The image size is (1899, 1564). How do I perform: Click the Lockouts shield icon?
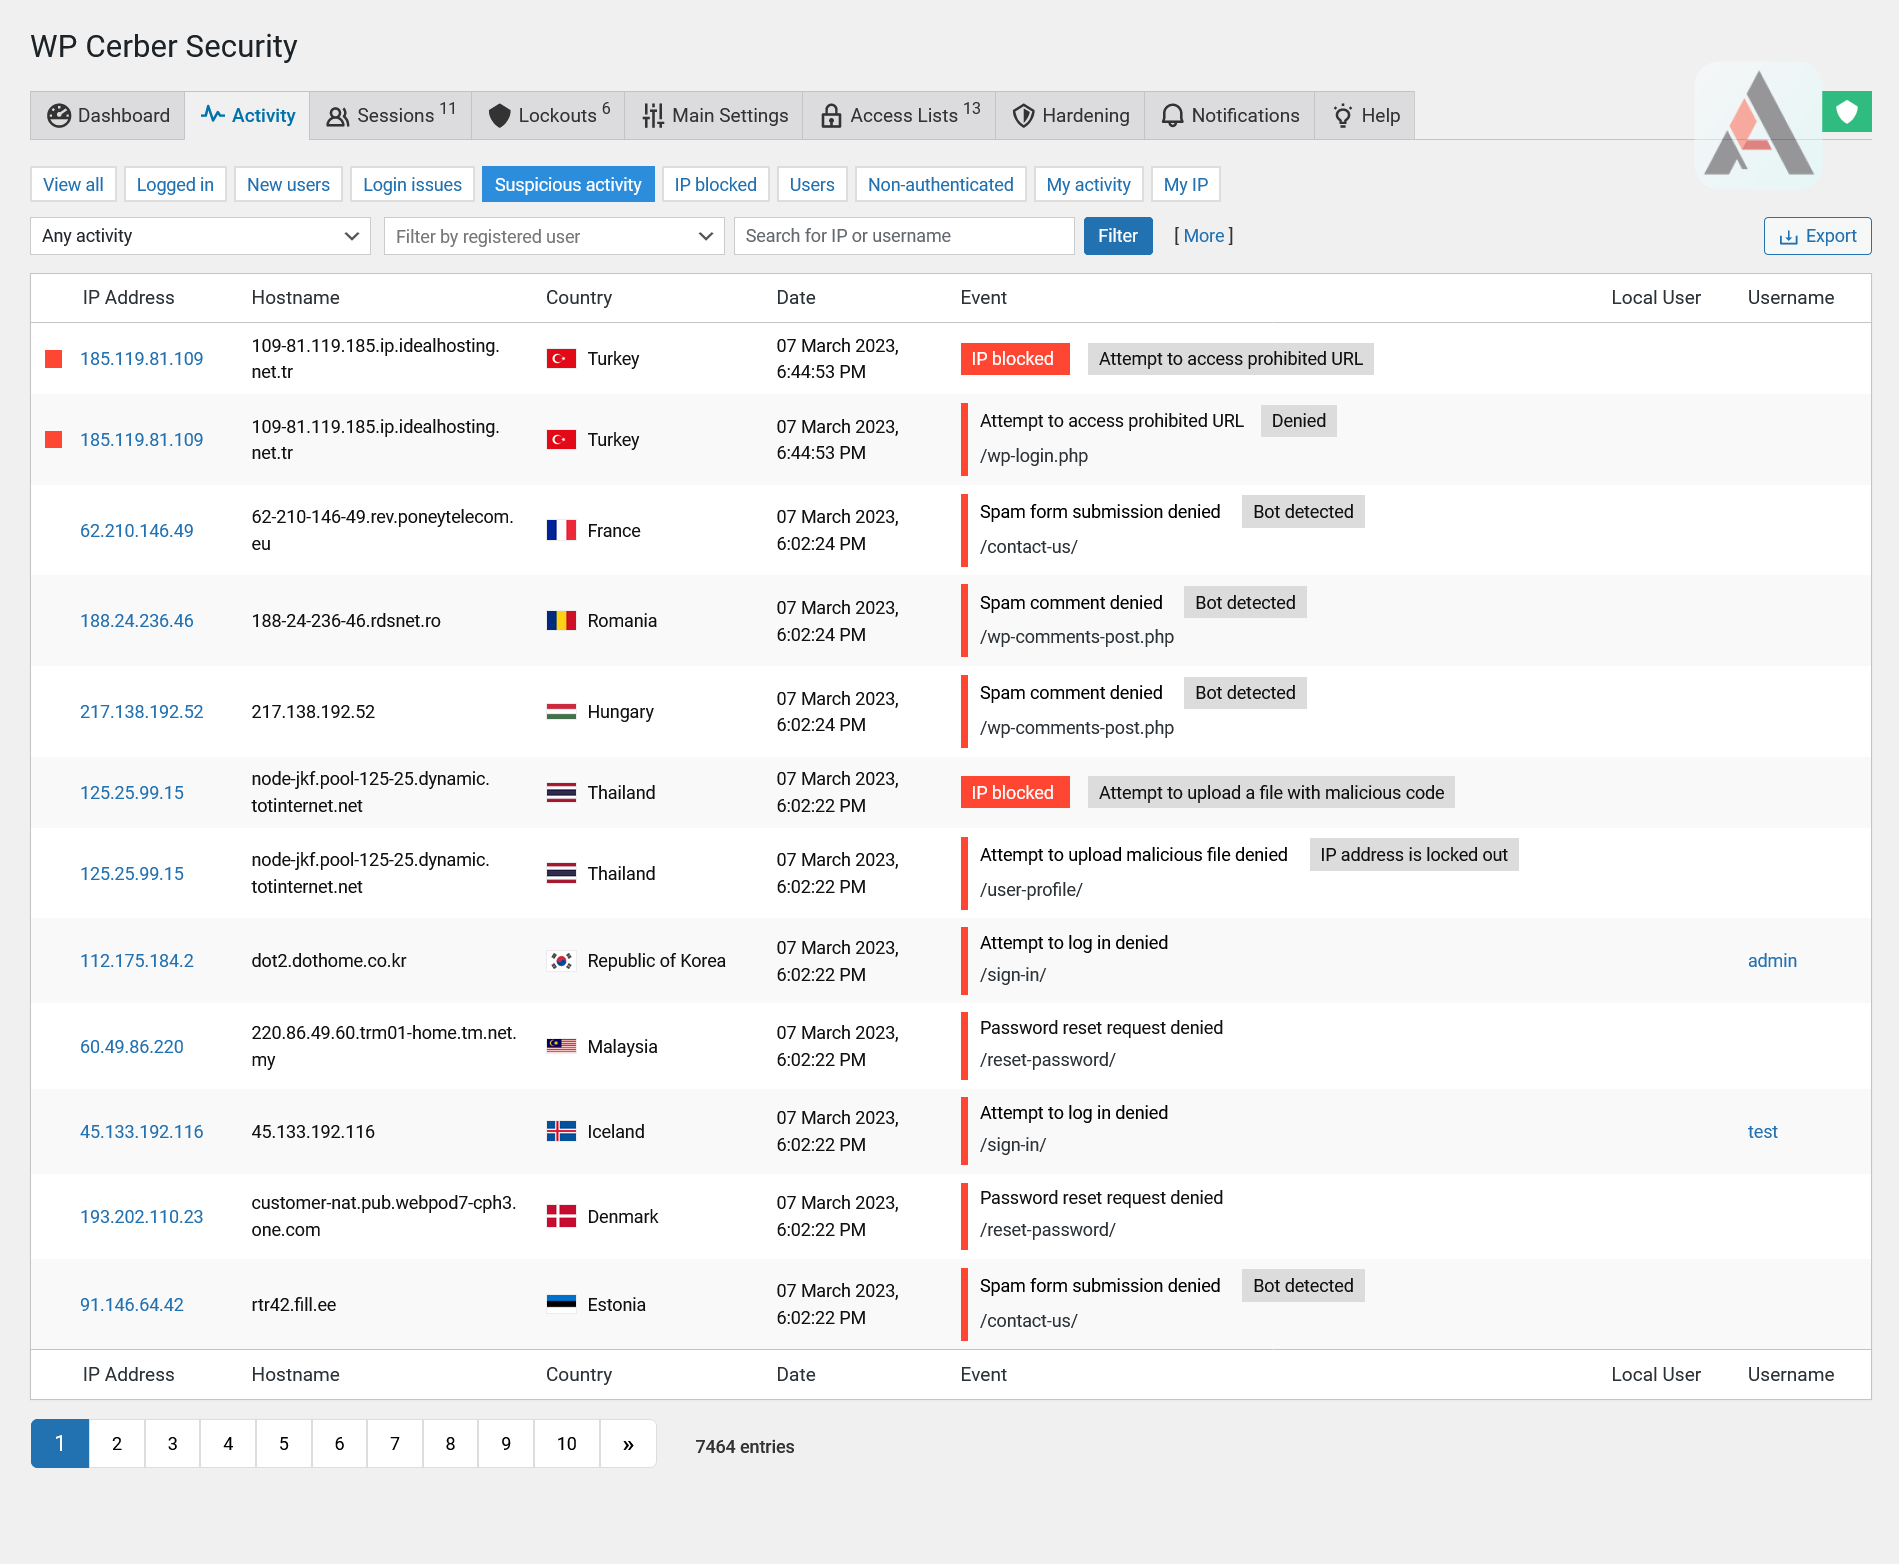click(x=499, y=116)
